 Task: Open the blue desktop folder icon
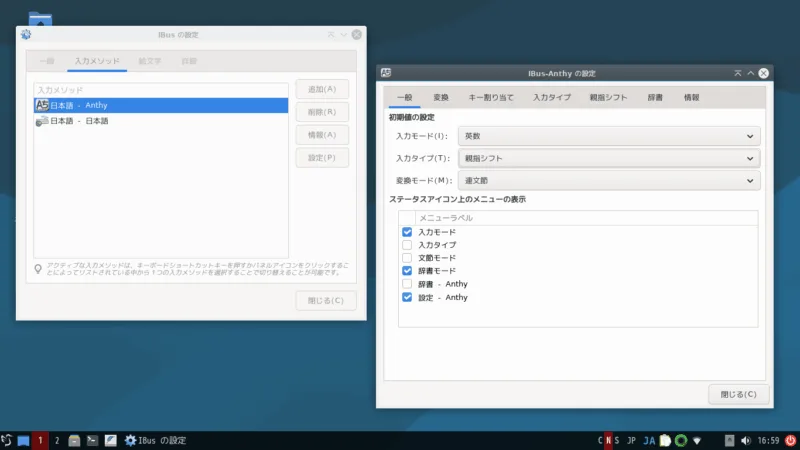[41, 19]
